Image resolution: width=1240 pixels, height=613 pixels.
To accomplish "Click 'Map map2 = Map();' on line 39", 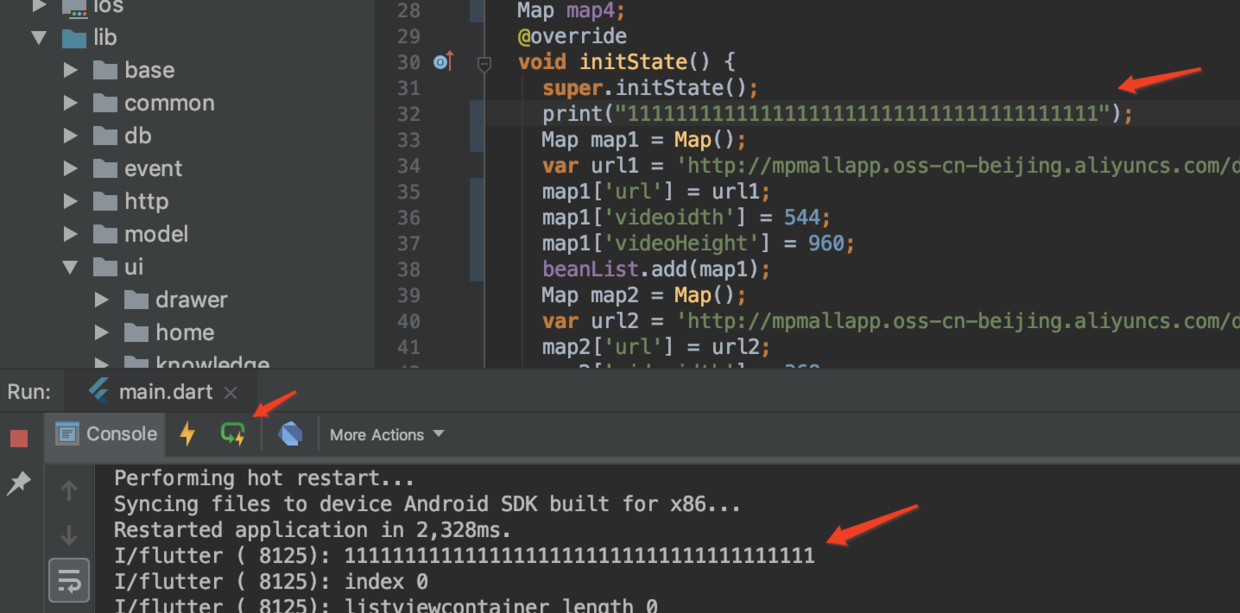I will pos(644,295).
